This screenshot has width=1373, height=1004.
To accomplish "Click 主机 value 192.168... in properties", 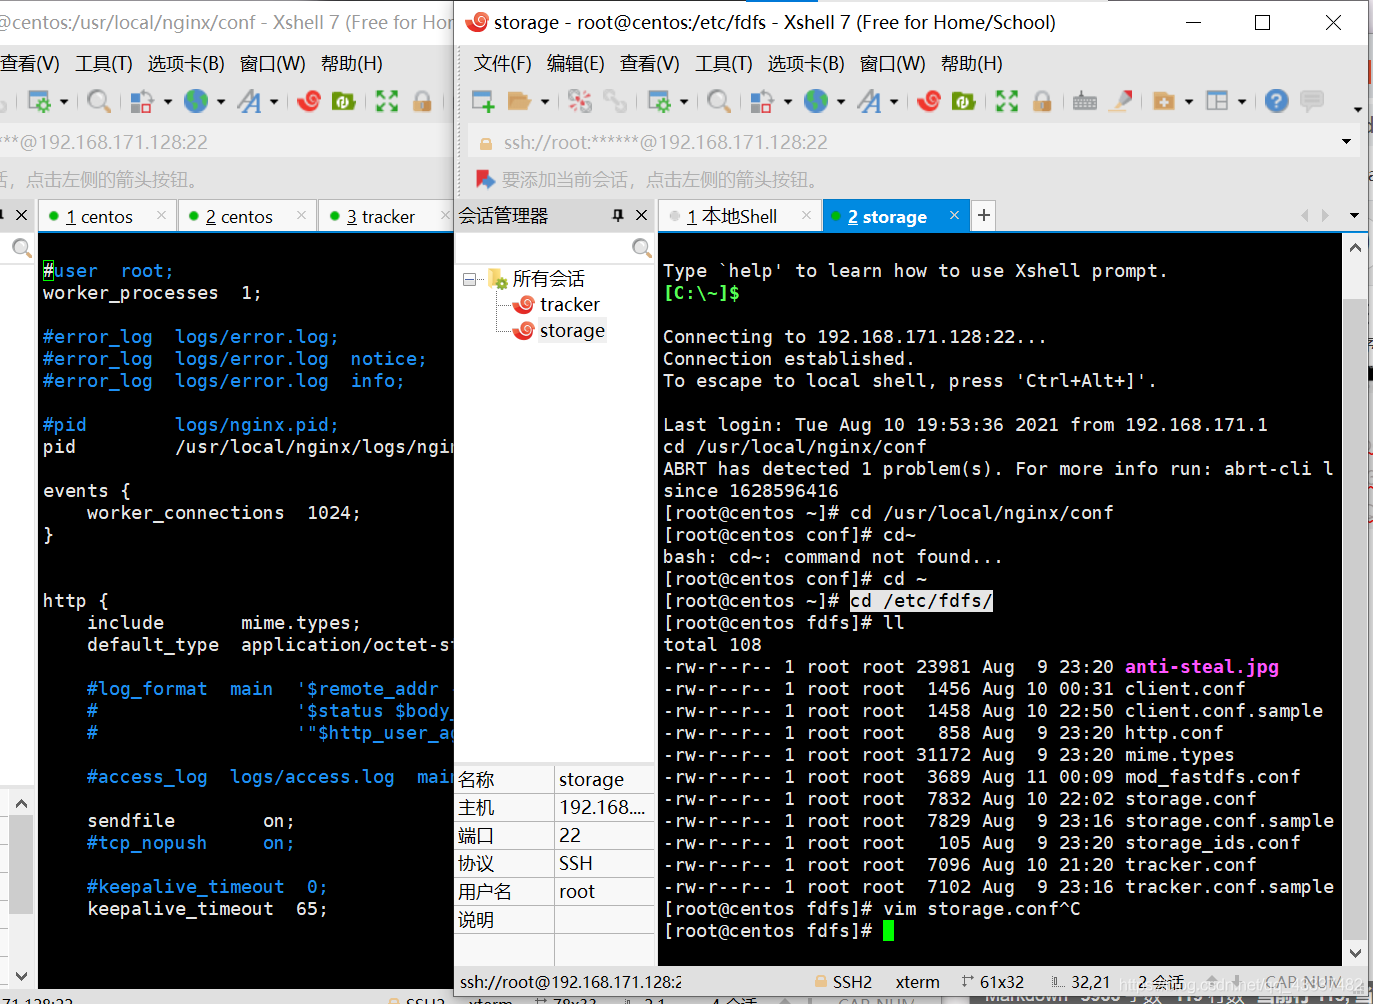I will [x=602, y=808].
